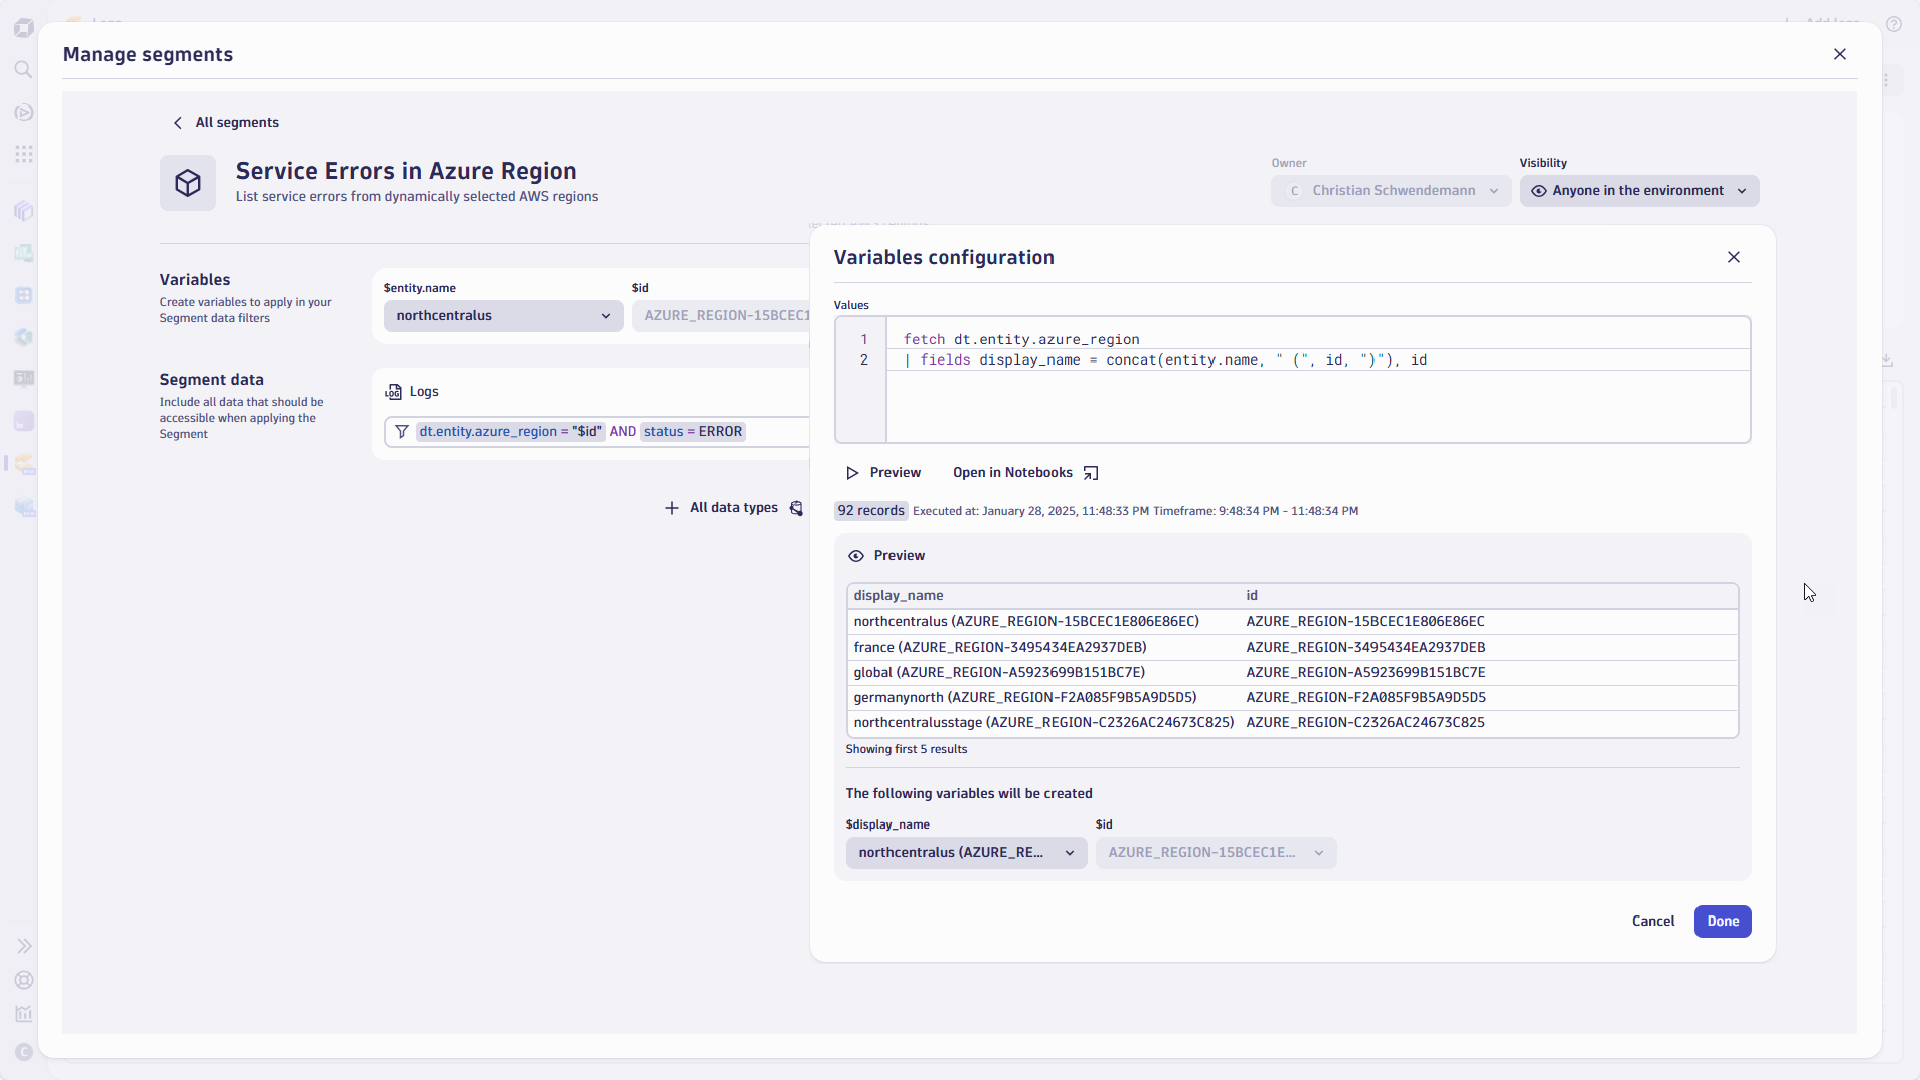
Task: Go back to All segments
Action: (226, 122)
